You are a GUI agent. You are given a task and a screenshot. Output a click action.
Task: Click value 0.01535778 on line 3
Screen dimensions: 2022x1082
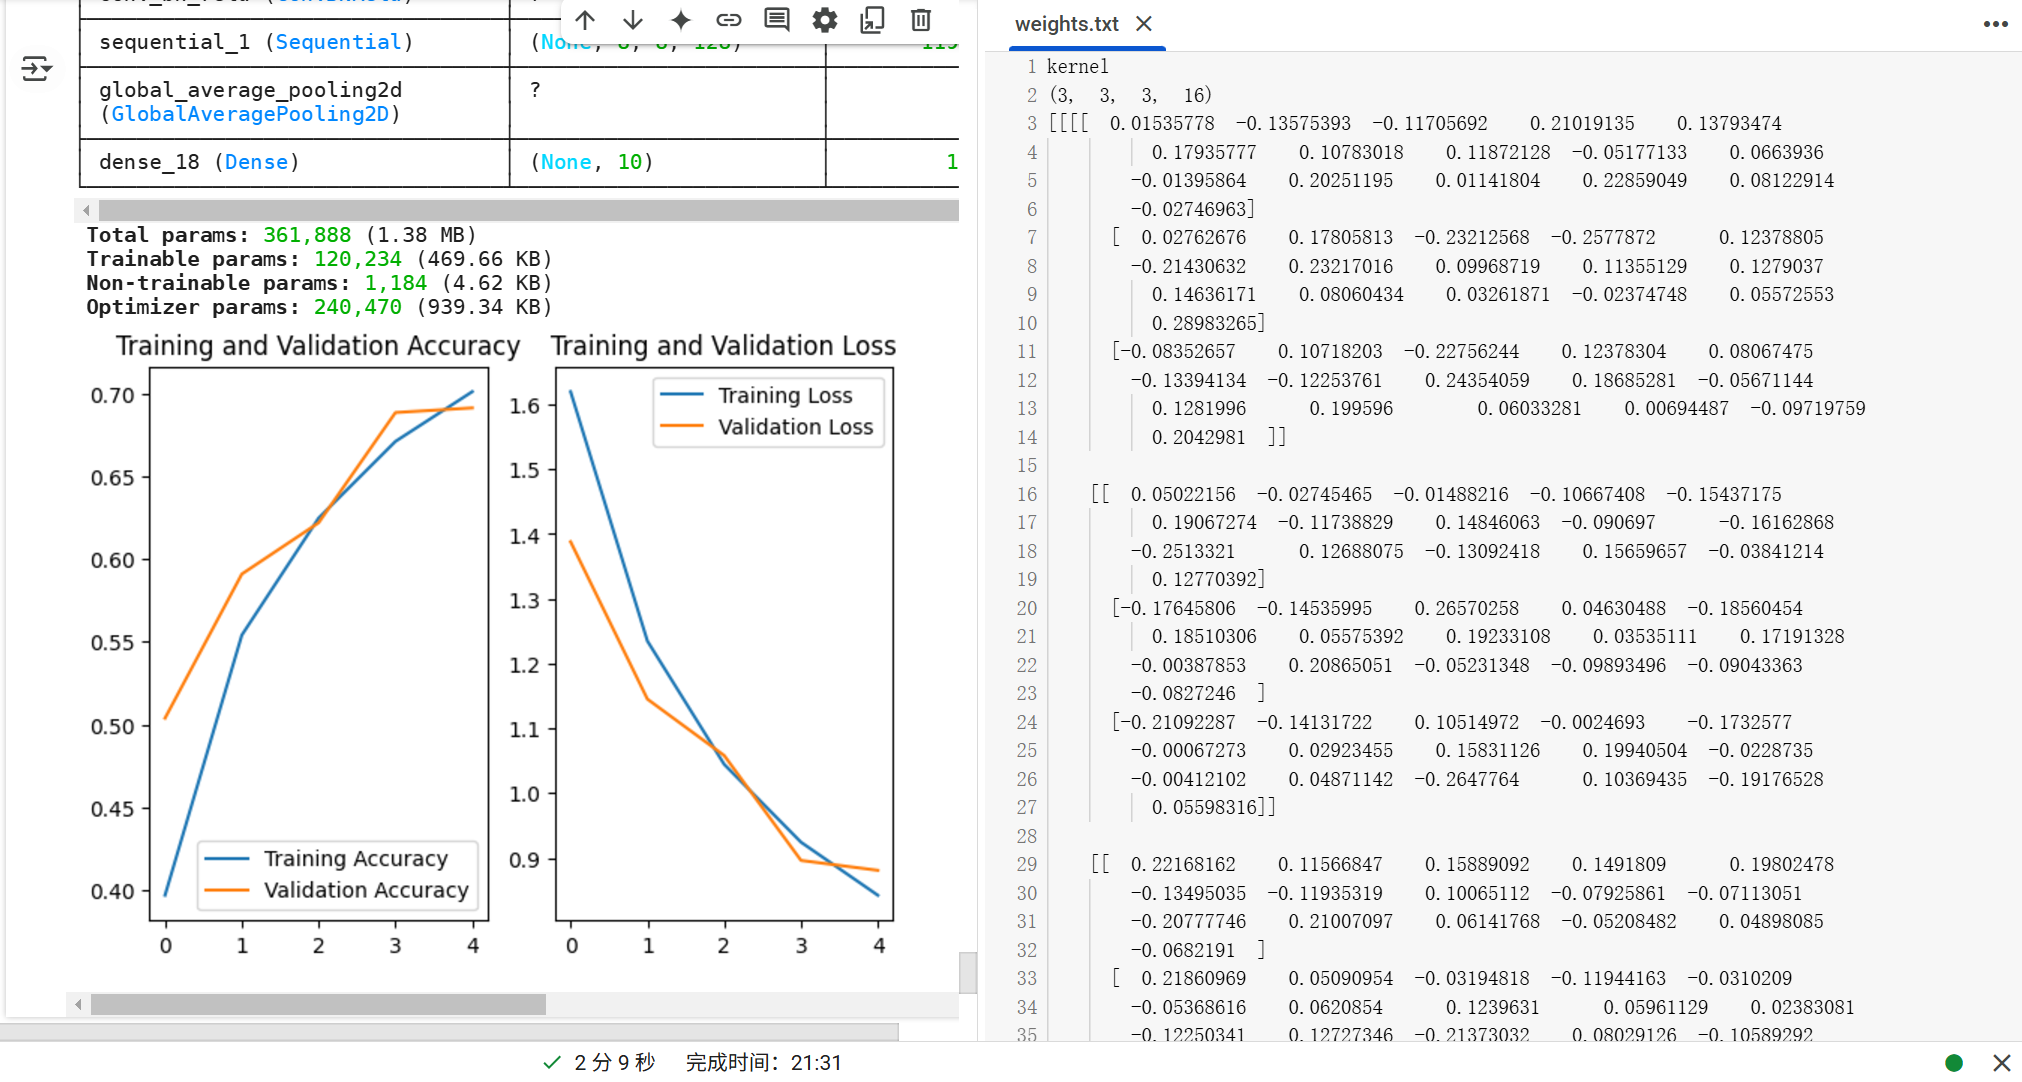point(1162,124)
